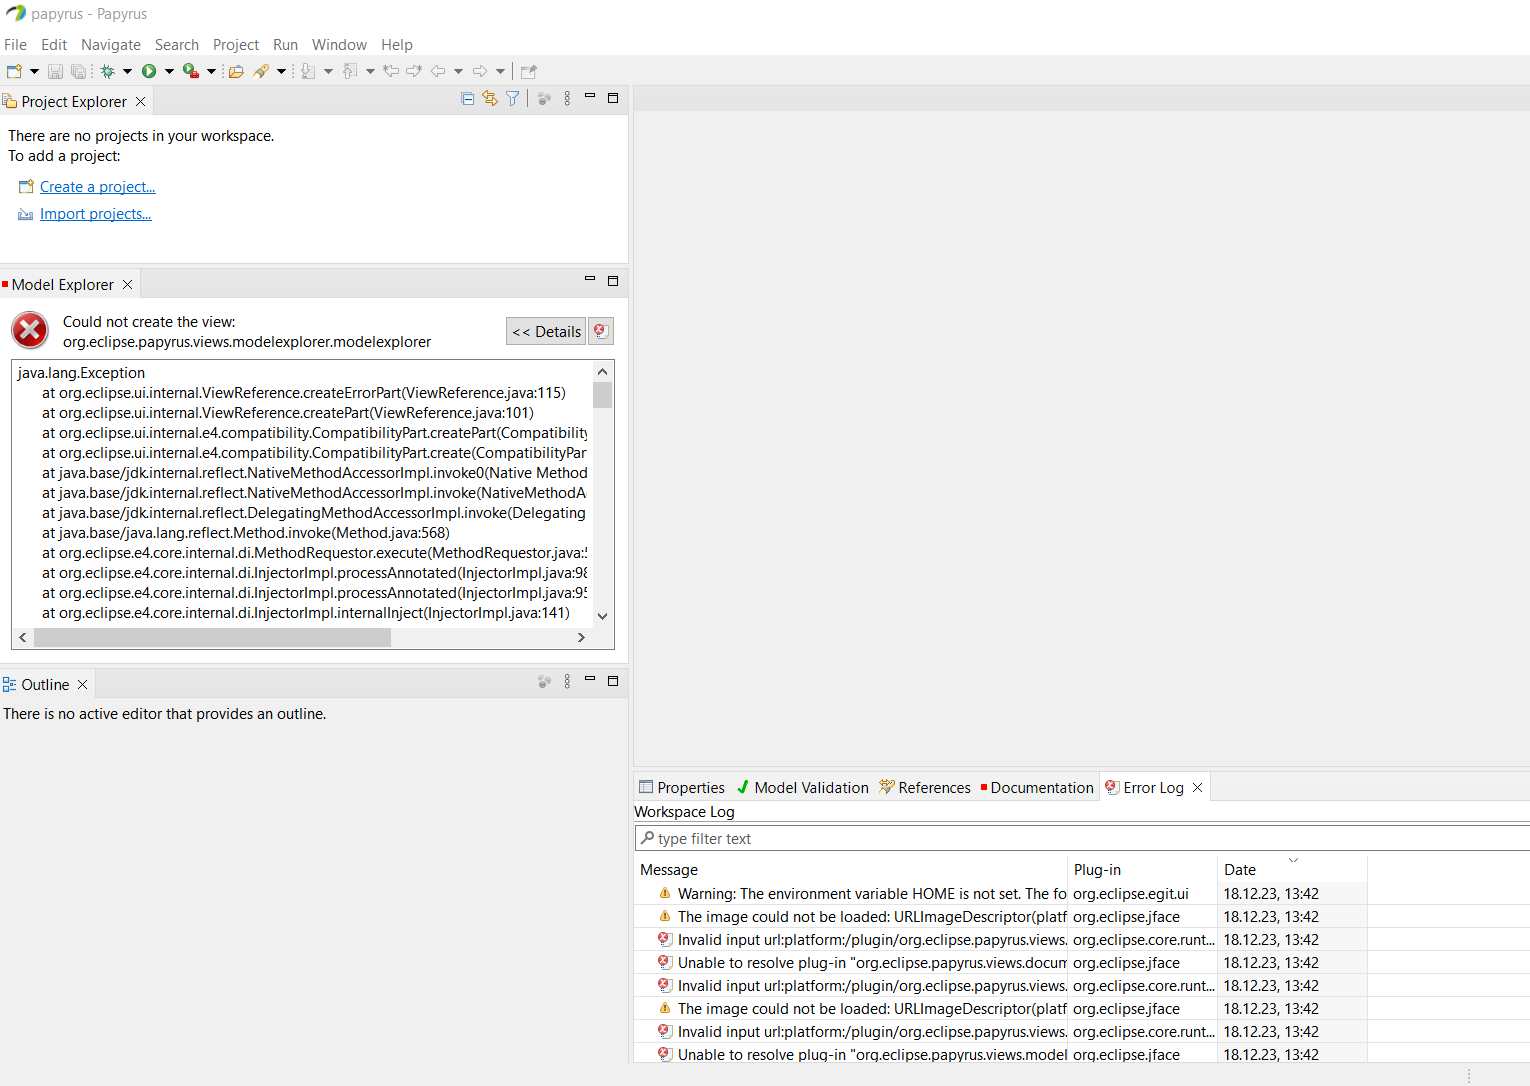The width and height of the screenshot is (1530, 1086).
Task: Click the Import projects link
Action: [96, 214]
